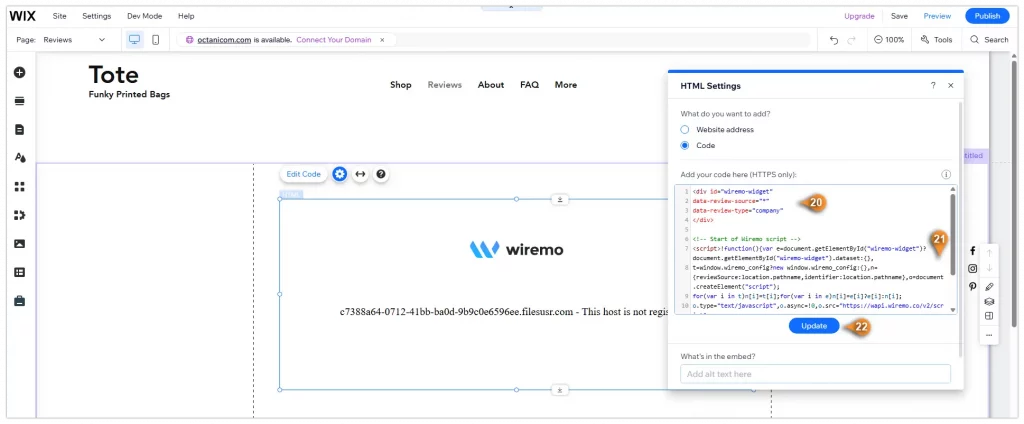Open the Site Design theme icon
1024x424 pixels.
click(20, 158)
